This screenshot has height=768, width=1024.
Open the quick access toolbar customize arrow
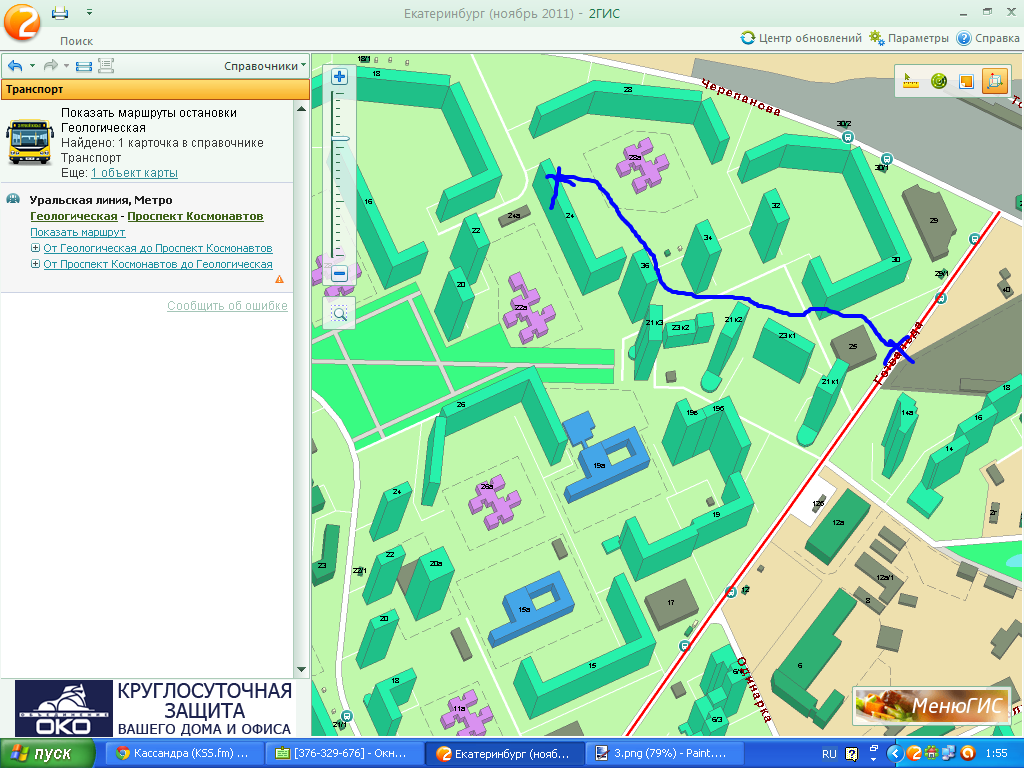(x=89, y=12)
